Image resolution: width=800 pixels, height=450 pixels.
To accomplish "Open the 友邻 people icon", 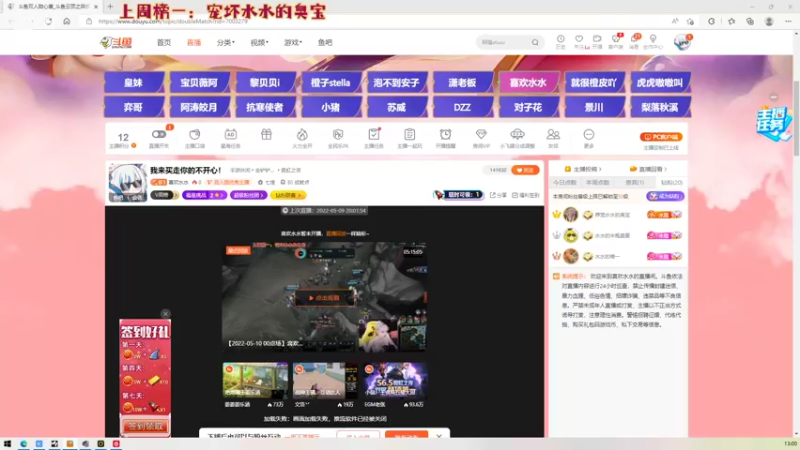I will point(553,134).
